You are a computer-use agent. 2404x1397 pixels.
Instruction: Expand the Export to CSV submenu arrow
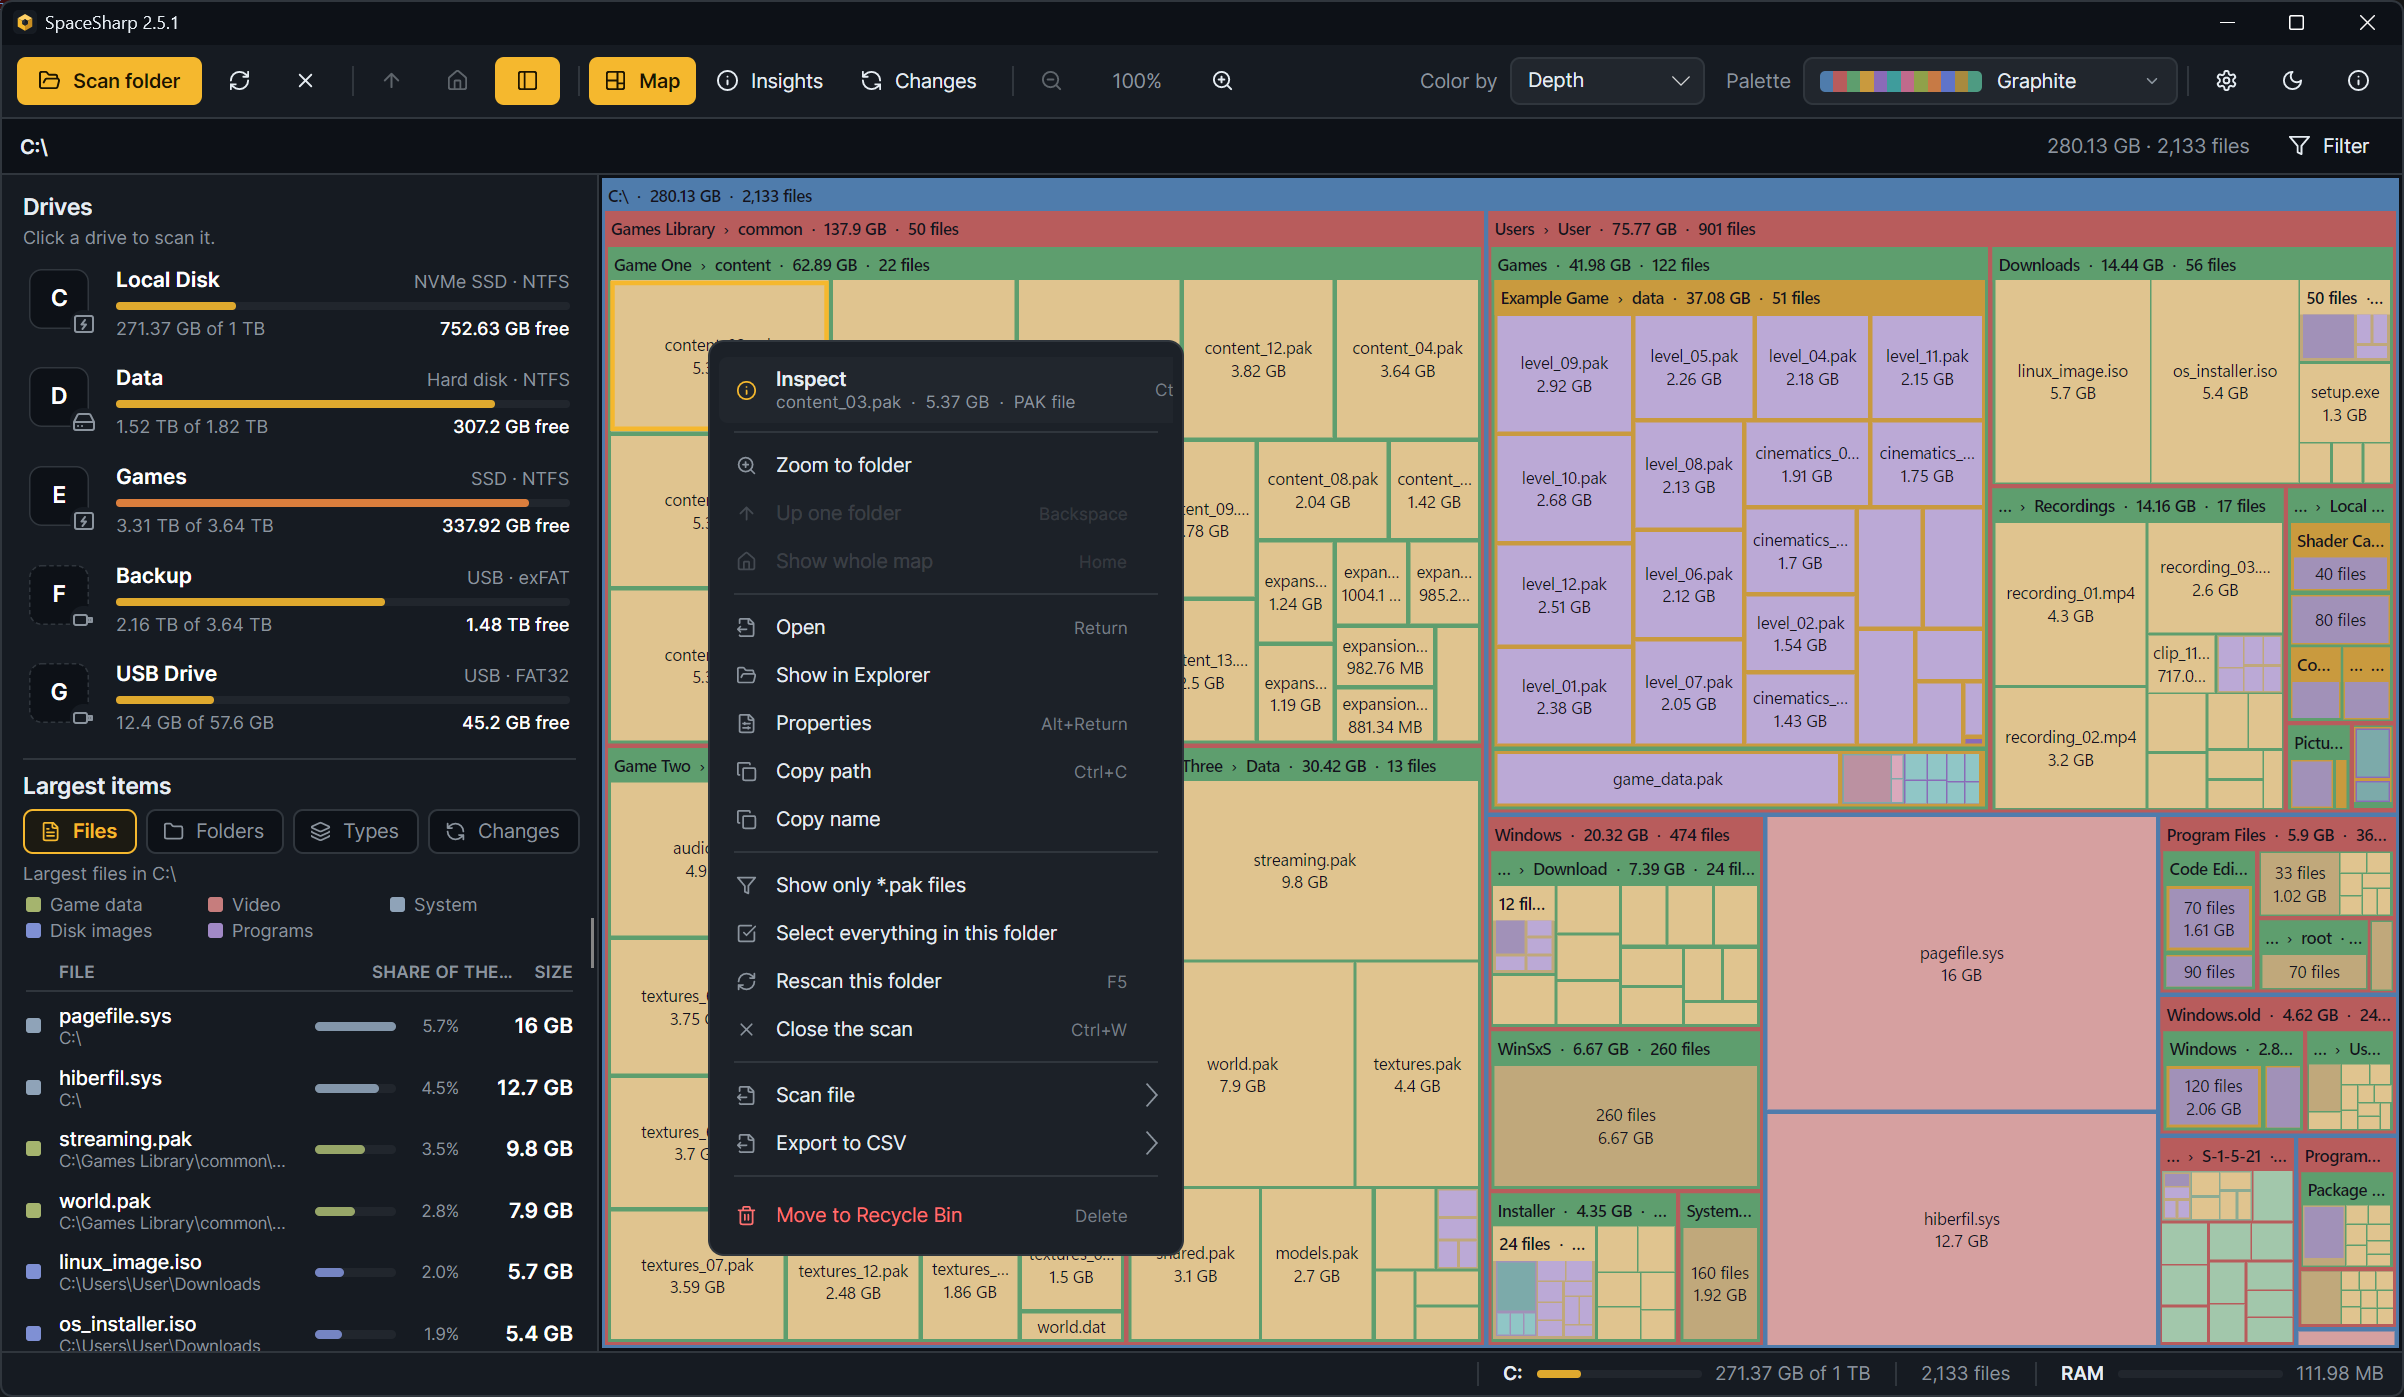click(x=1151, y=1143)
